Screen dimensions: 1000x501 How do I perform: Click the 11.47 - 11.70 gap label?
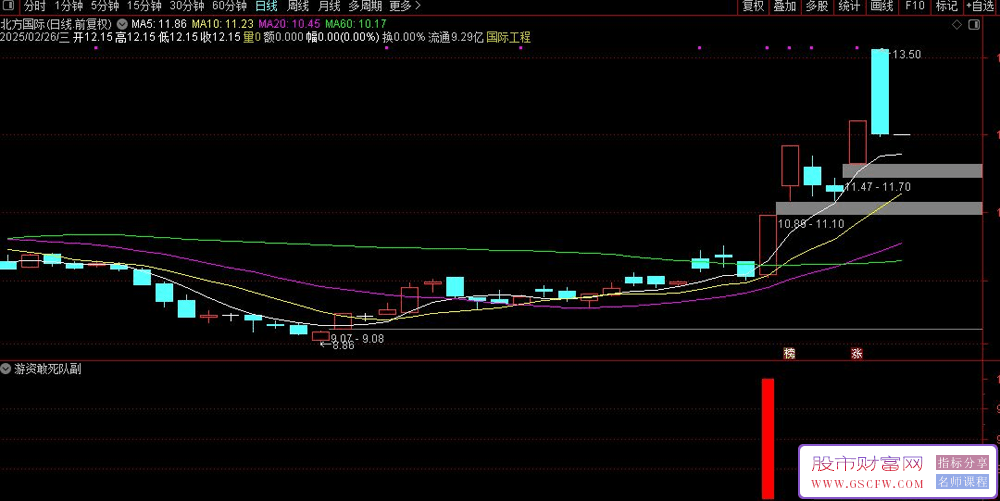[878, 187]
